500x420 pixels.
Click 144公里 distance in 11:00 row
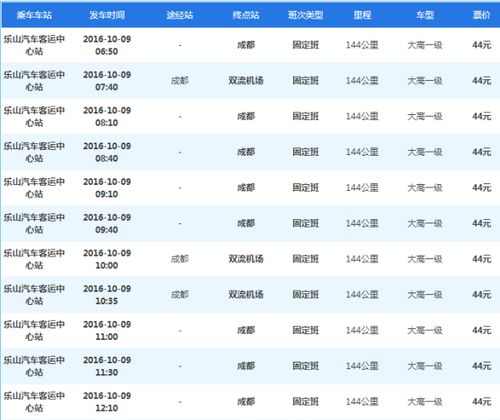[x=362, y=330]
